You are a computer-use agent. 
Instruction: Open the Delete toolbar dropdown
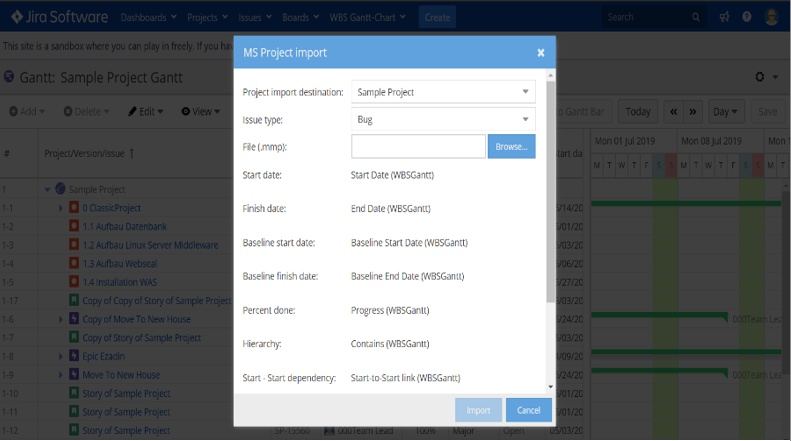(86, 112)
